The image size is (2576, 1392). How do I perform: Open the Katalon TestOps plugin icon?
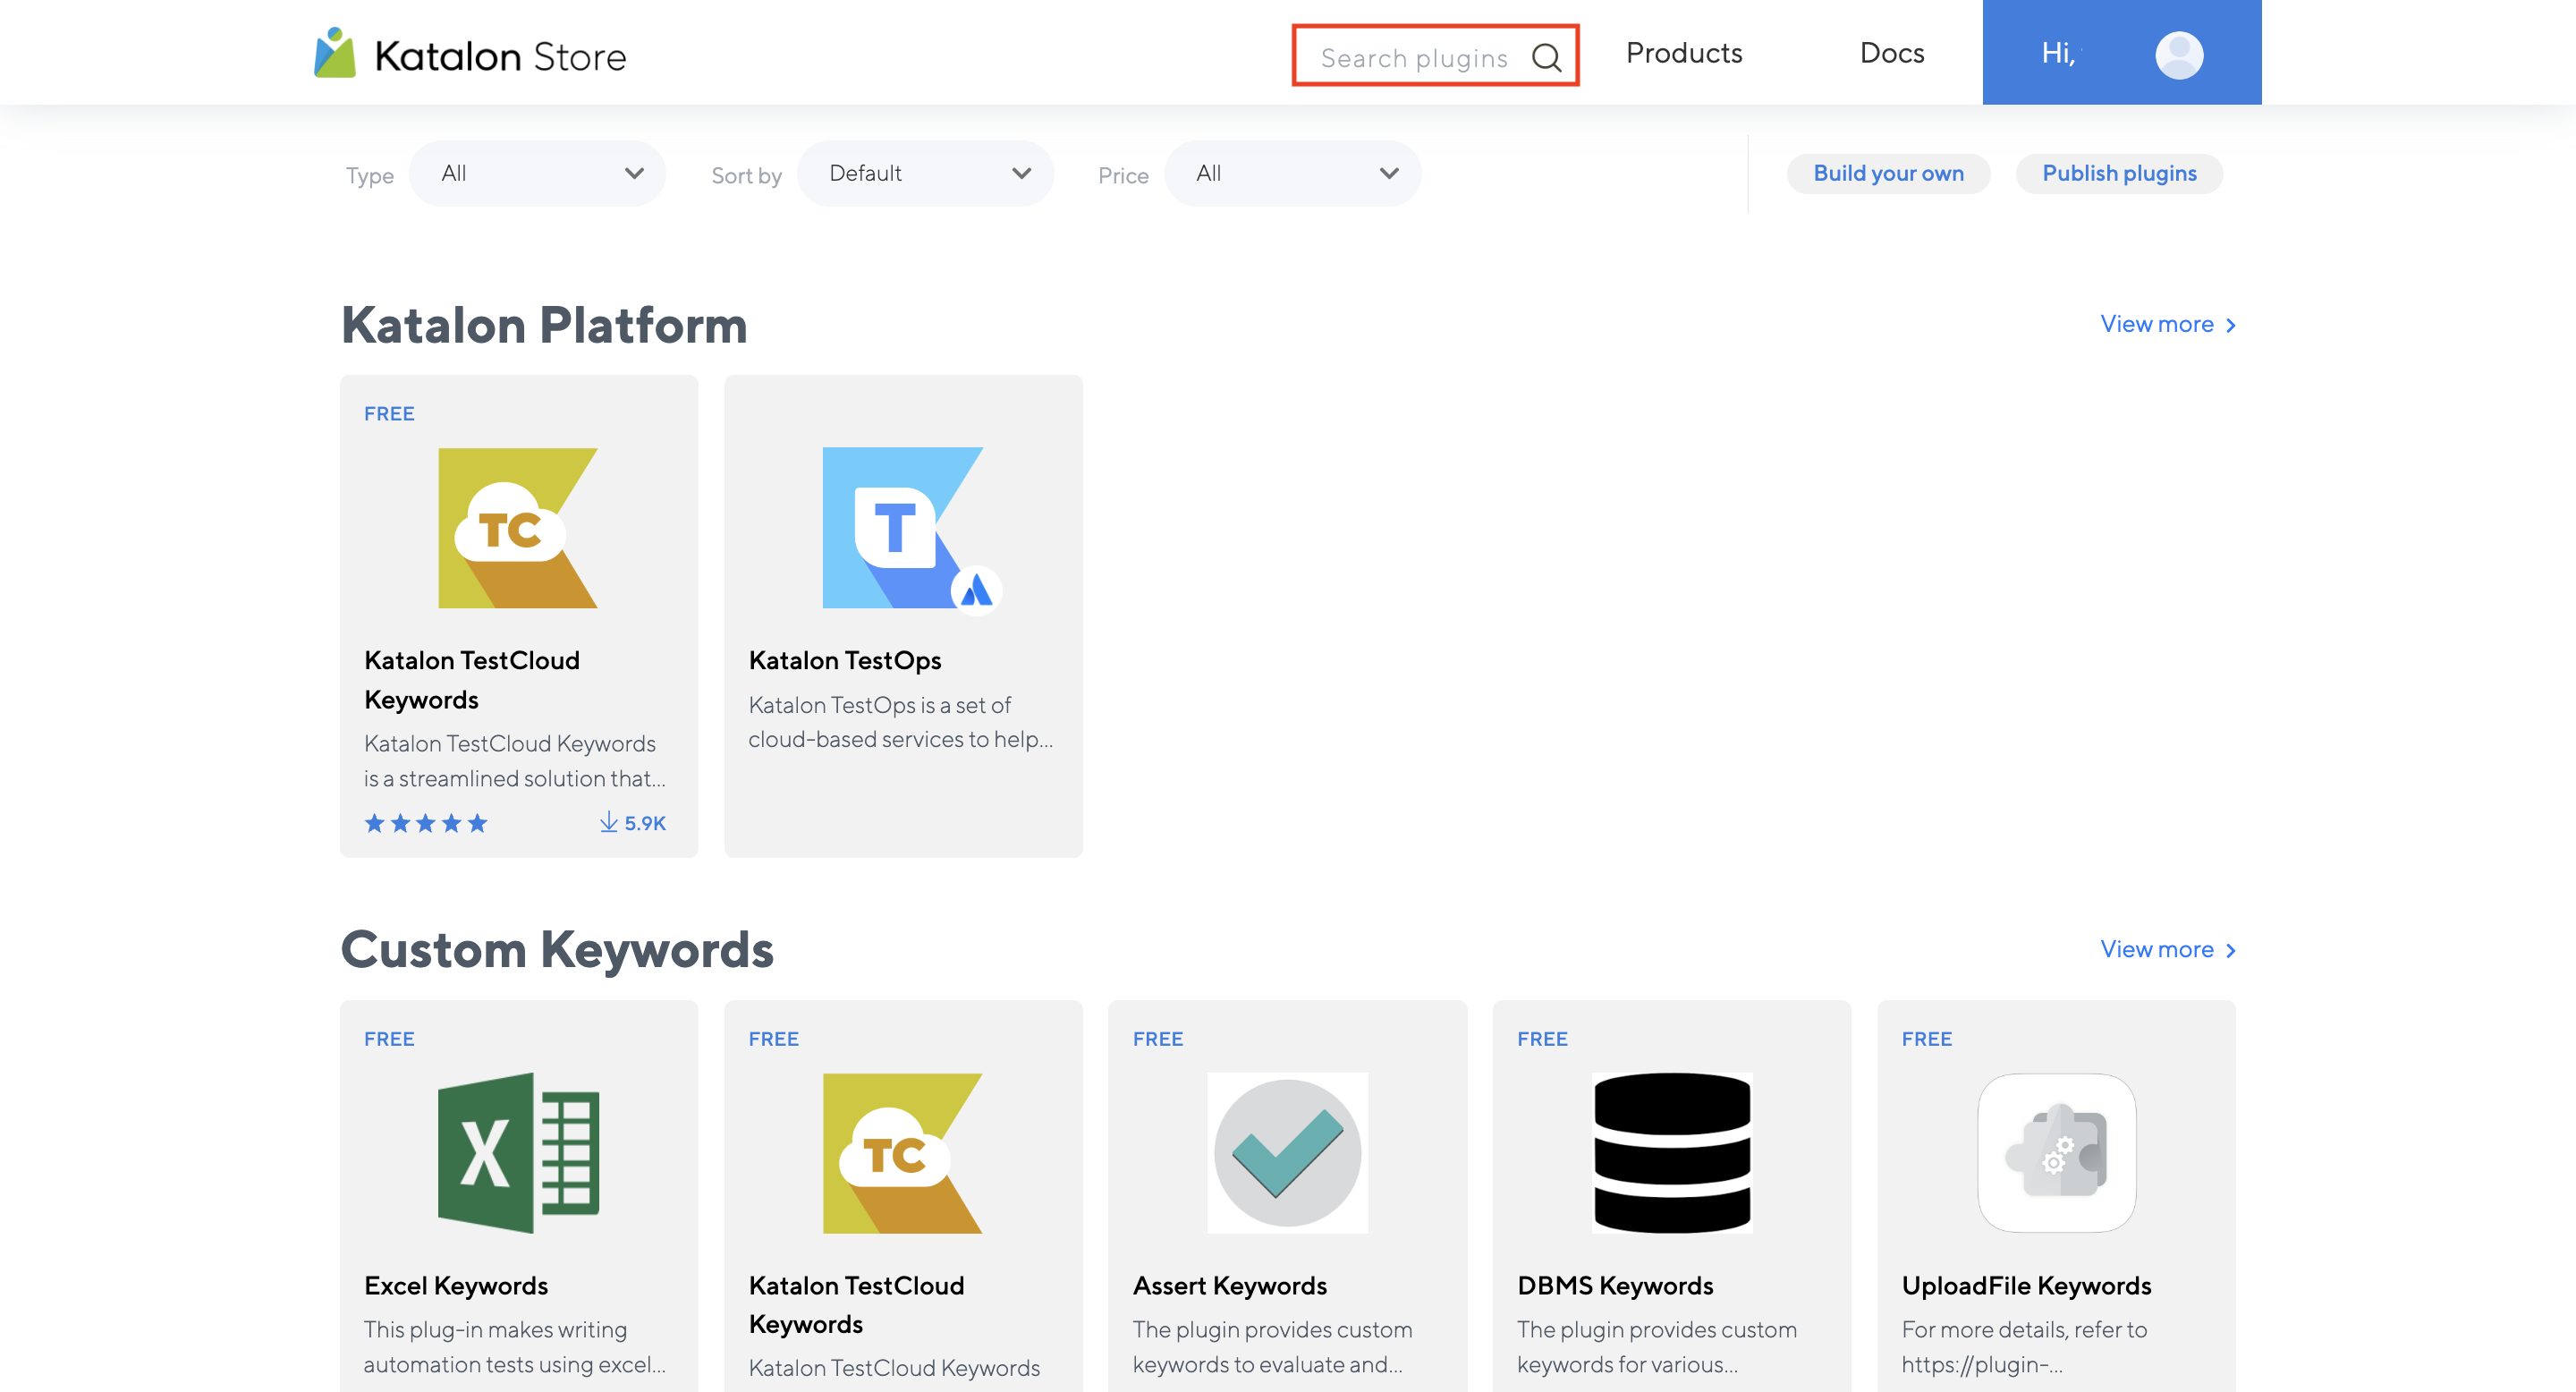coord(903,527)
